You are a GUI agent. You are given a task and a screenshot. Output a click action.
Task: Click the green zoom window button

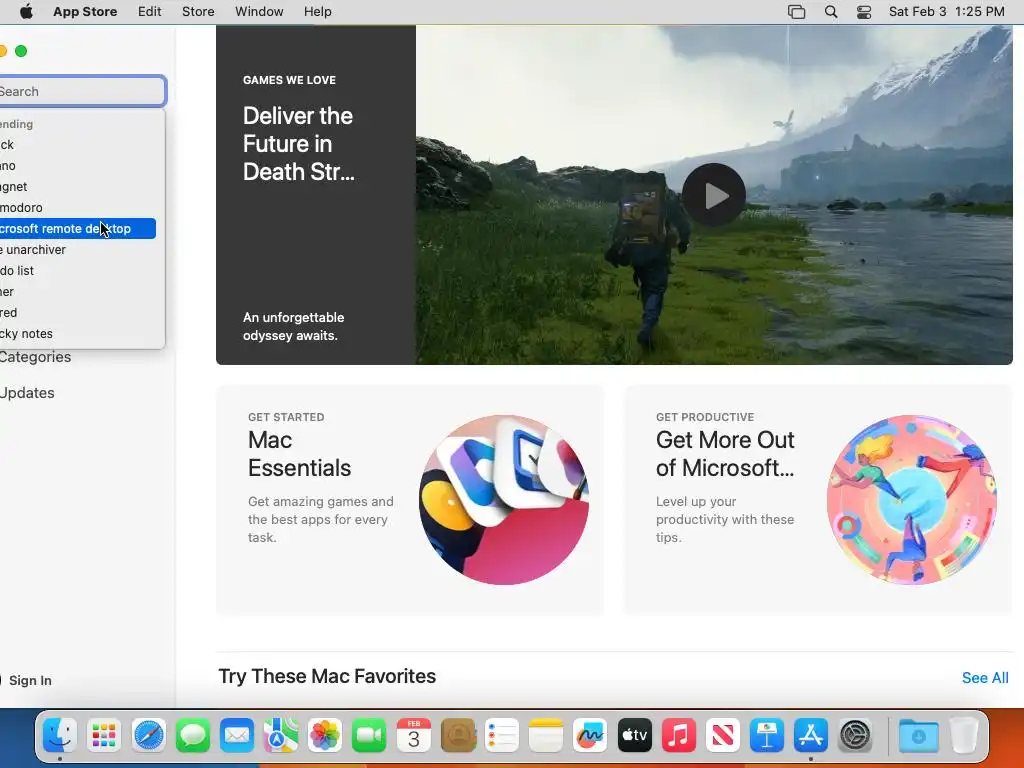(21, 51)
